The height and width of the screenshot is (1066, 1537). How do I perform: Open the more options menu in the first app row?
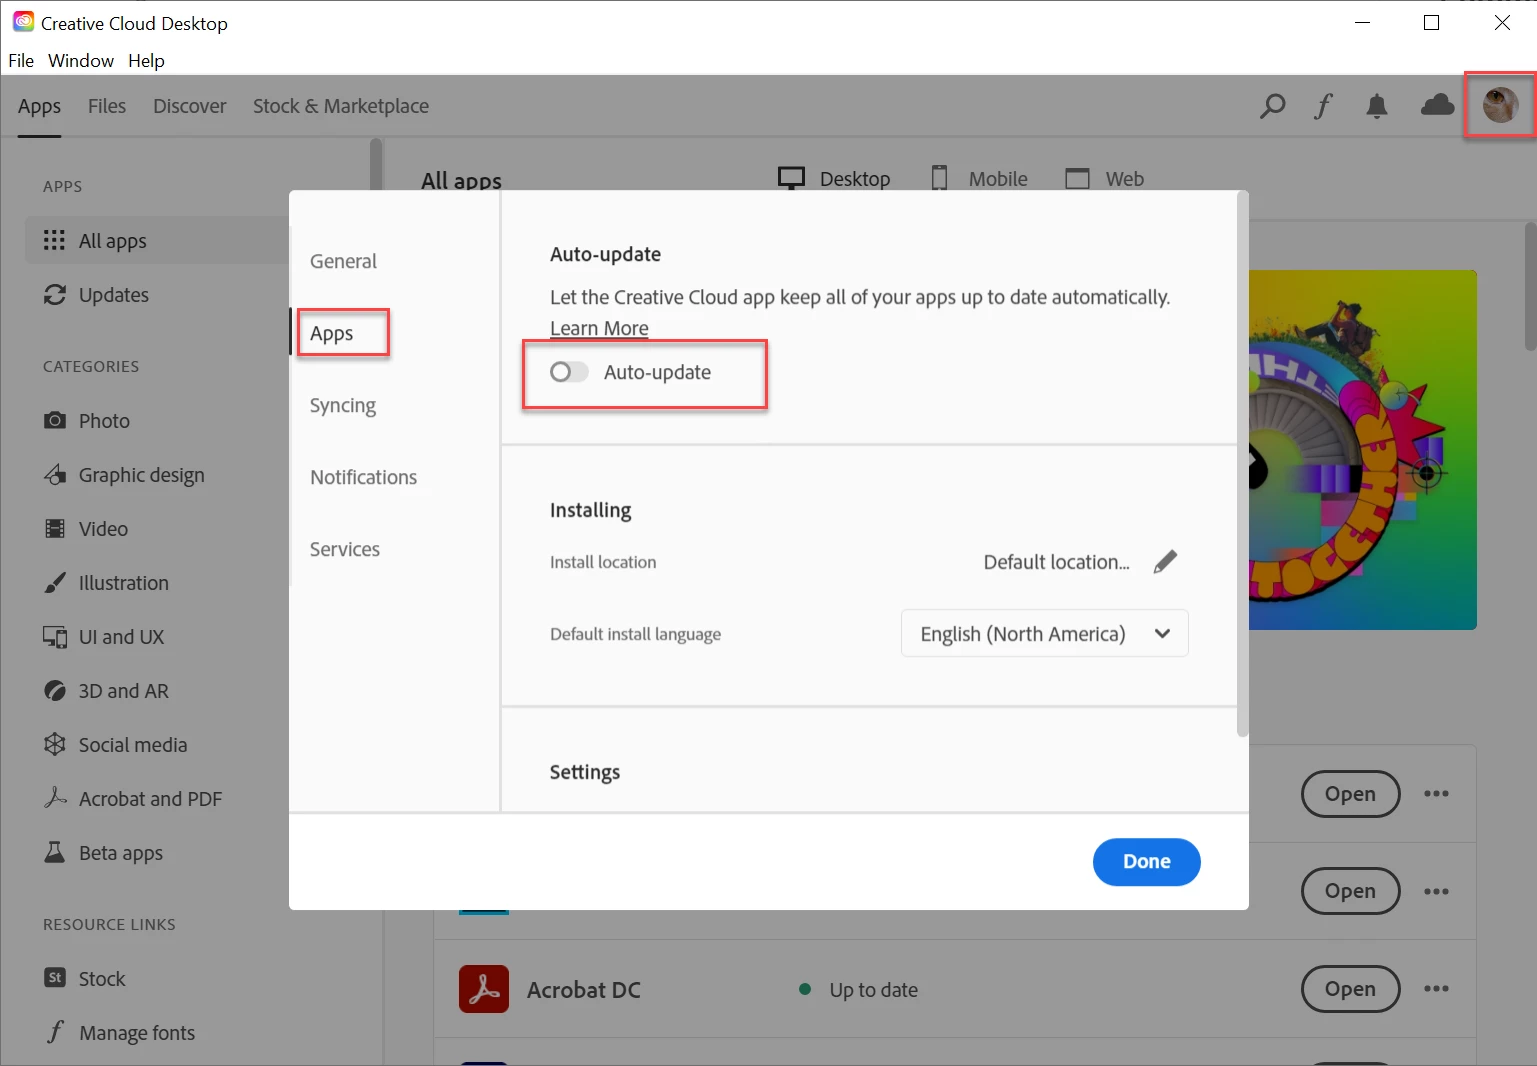[1436, 794]
